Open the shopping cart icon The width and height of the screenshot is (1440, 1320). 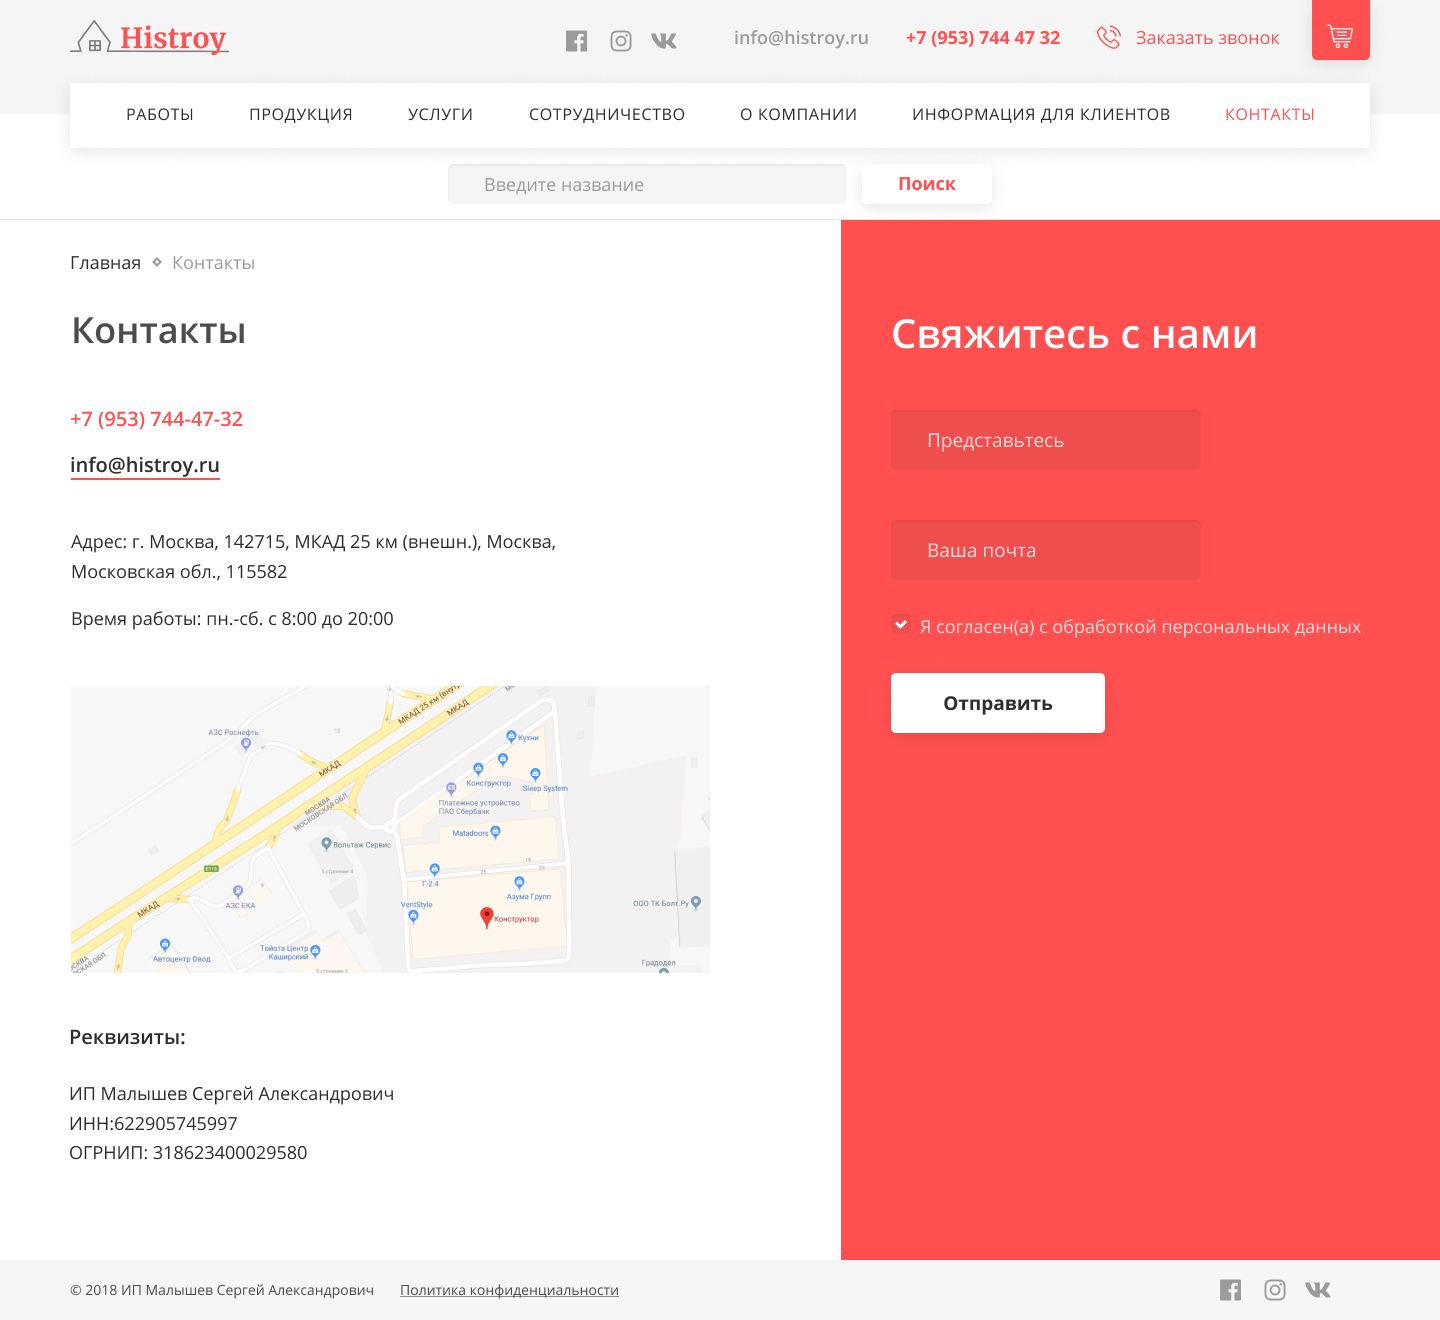coord(1340,30)
